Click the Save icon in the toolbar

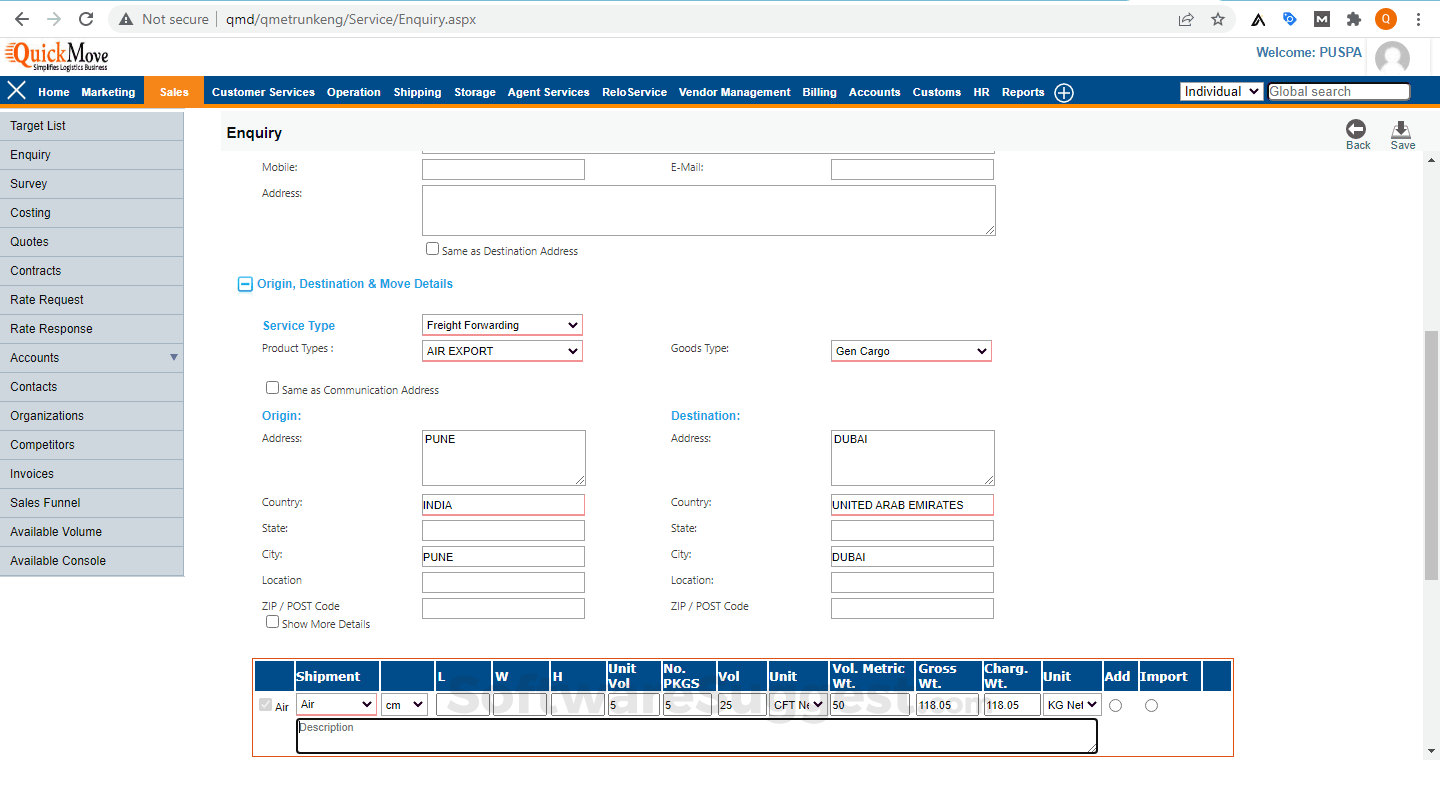(x=1402, y=133)
